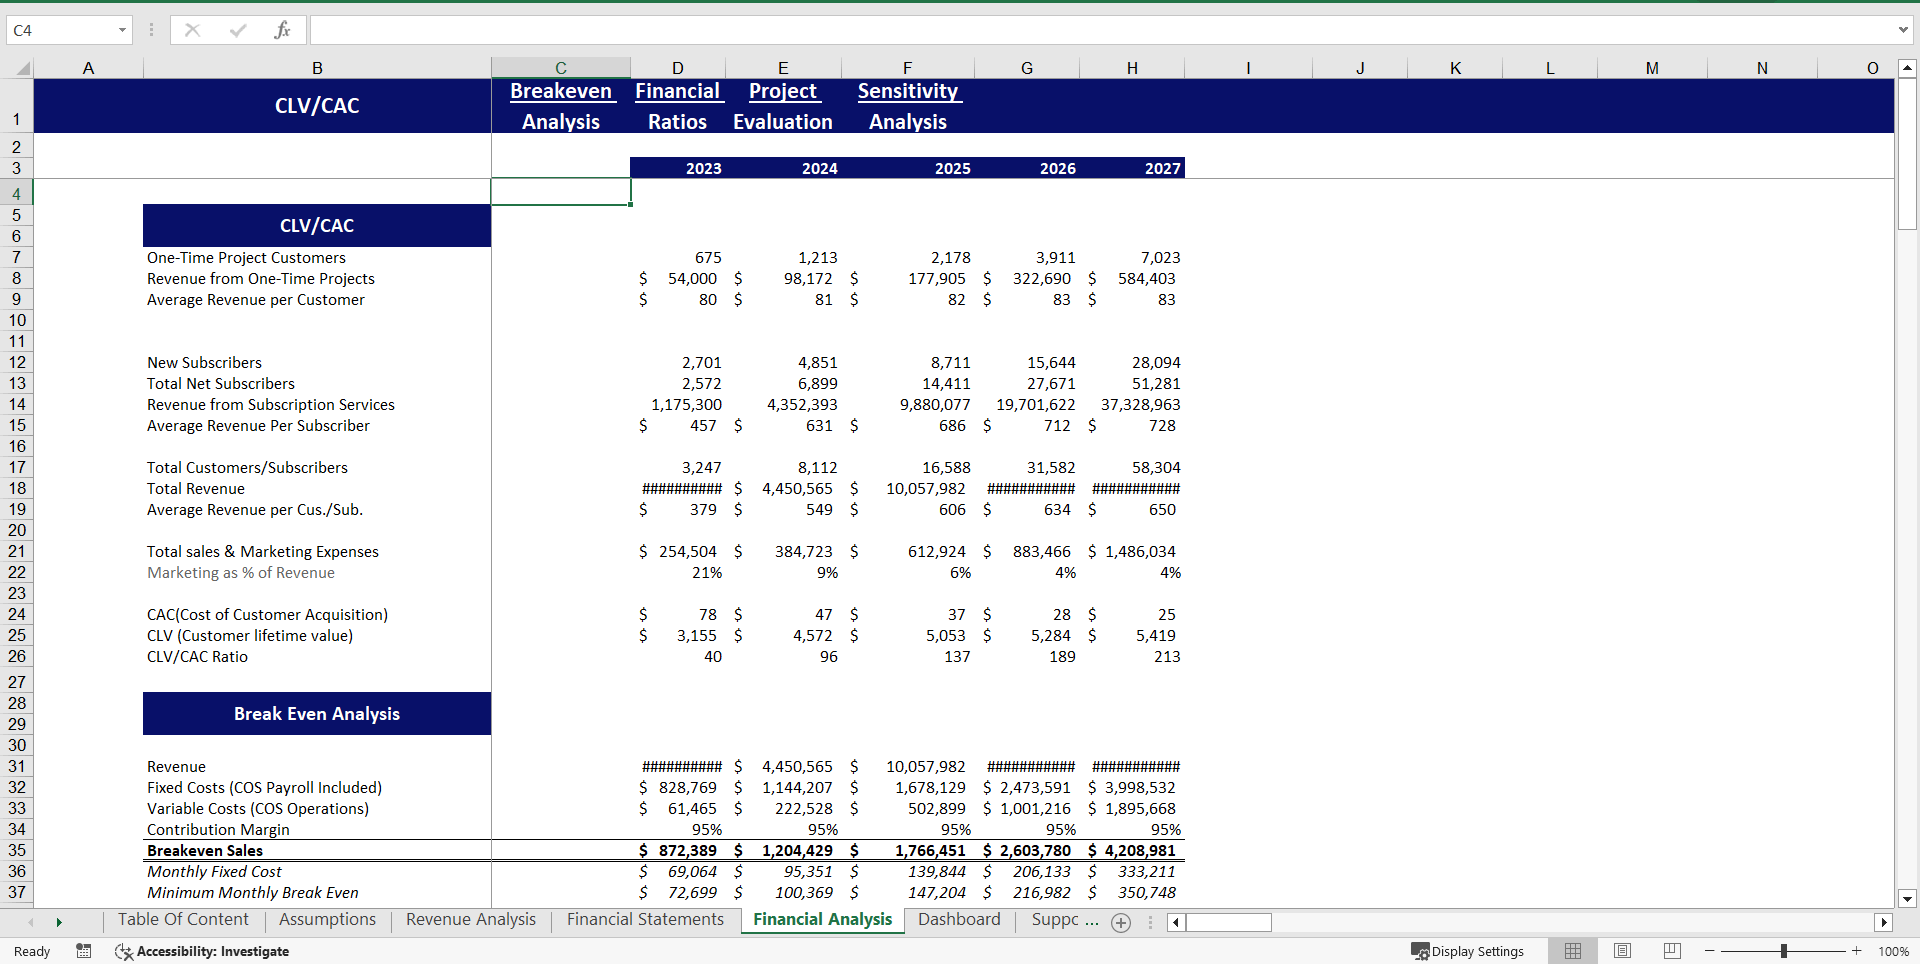Open the macro recording icon in status bar
The height and width of the screenshot is (966, 1920).
84,951
